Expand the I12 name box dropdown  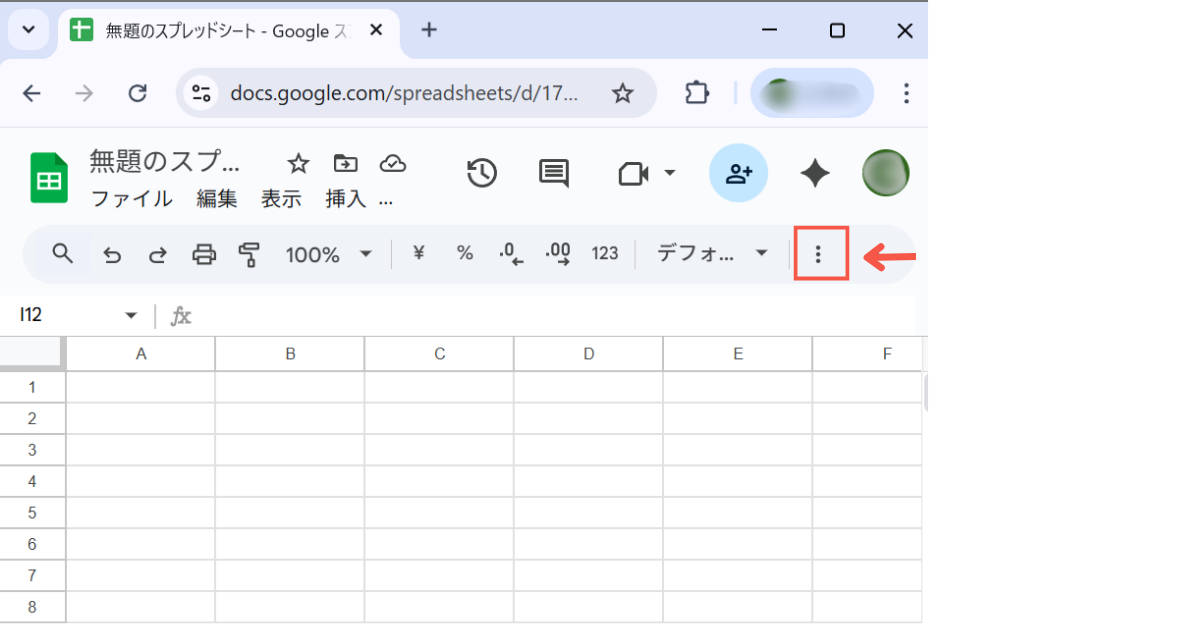[131, 316]
